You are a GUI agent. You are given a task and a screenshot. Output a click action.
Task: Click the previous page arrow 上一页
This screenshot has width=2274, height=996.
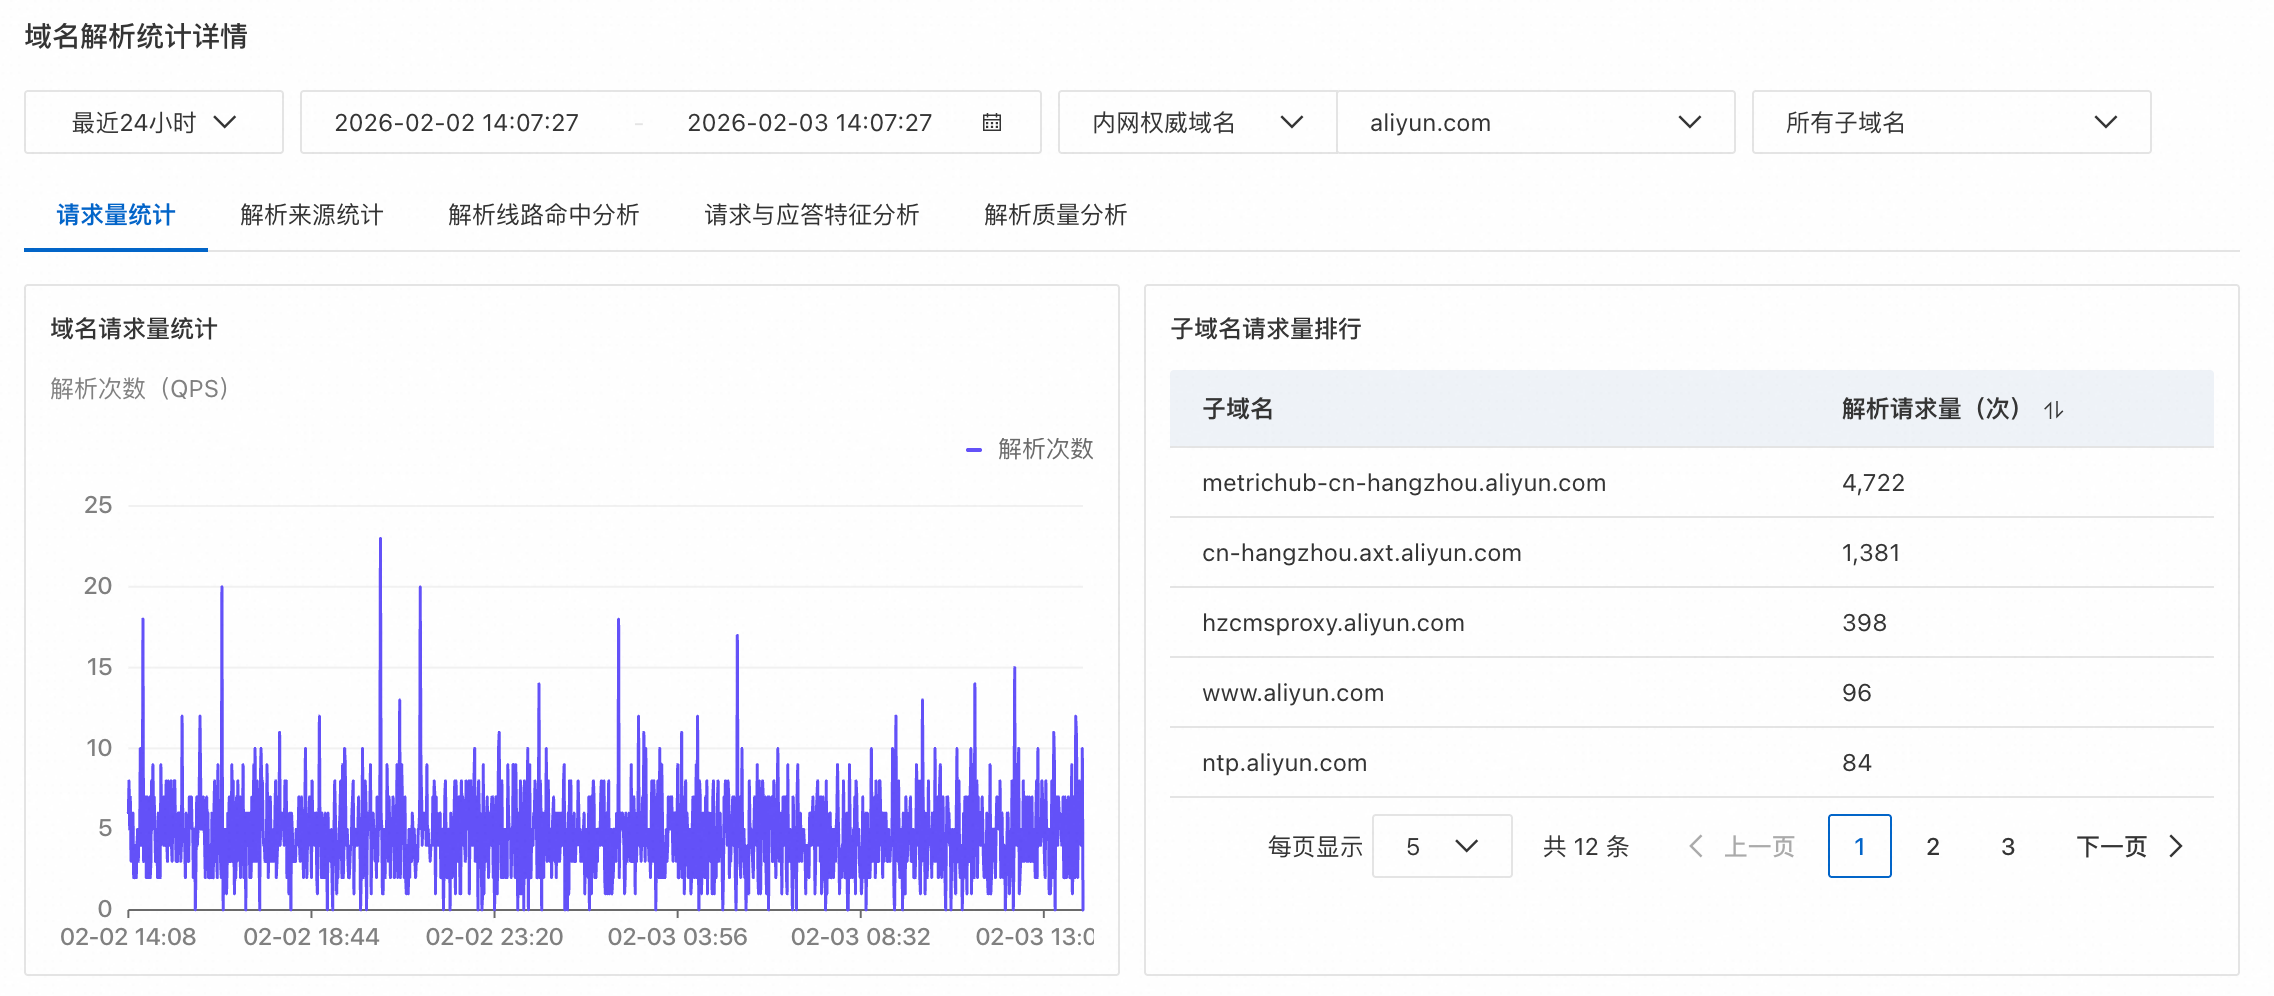tap(1742, 847)
